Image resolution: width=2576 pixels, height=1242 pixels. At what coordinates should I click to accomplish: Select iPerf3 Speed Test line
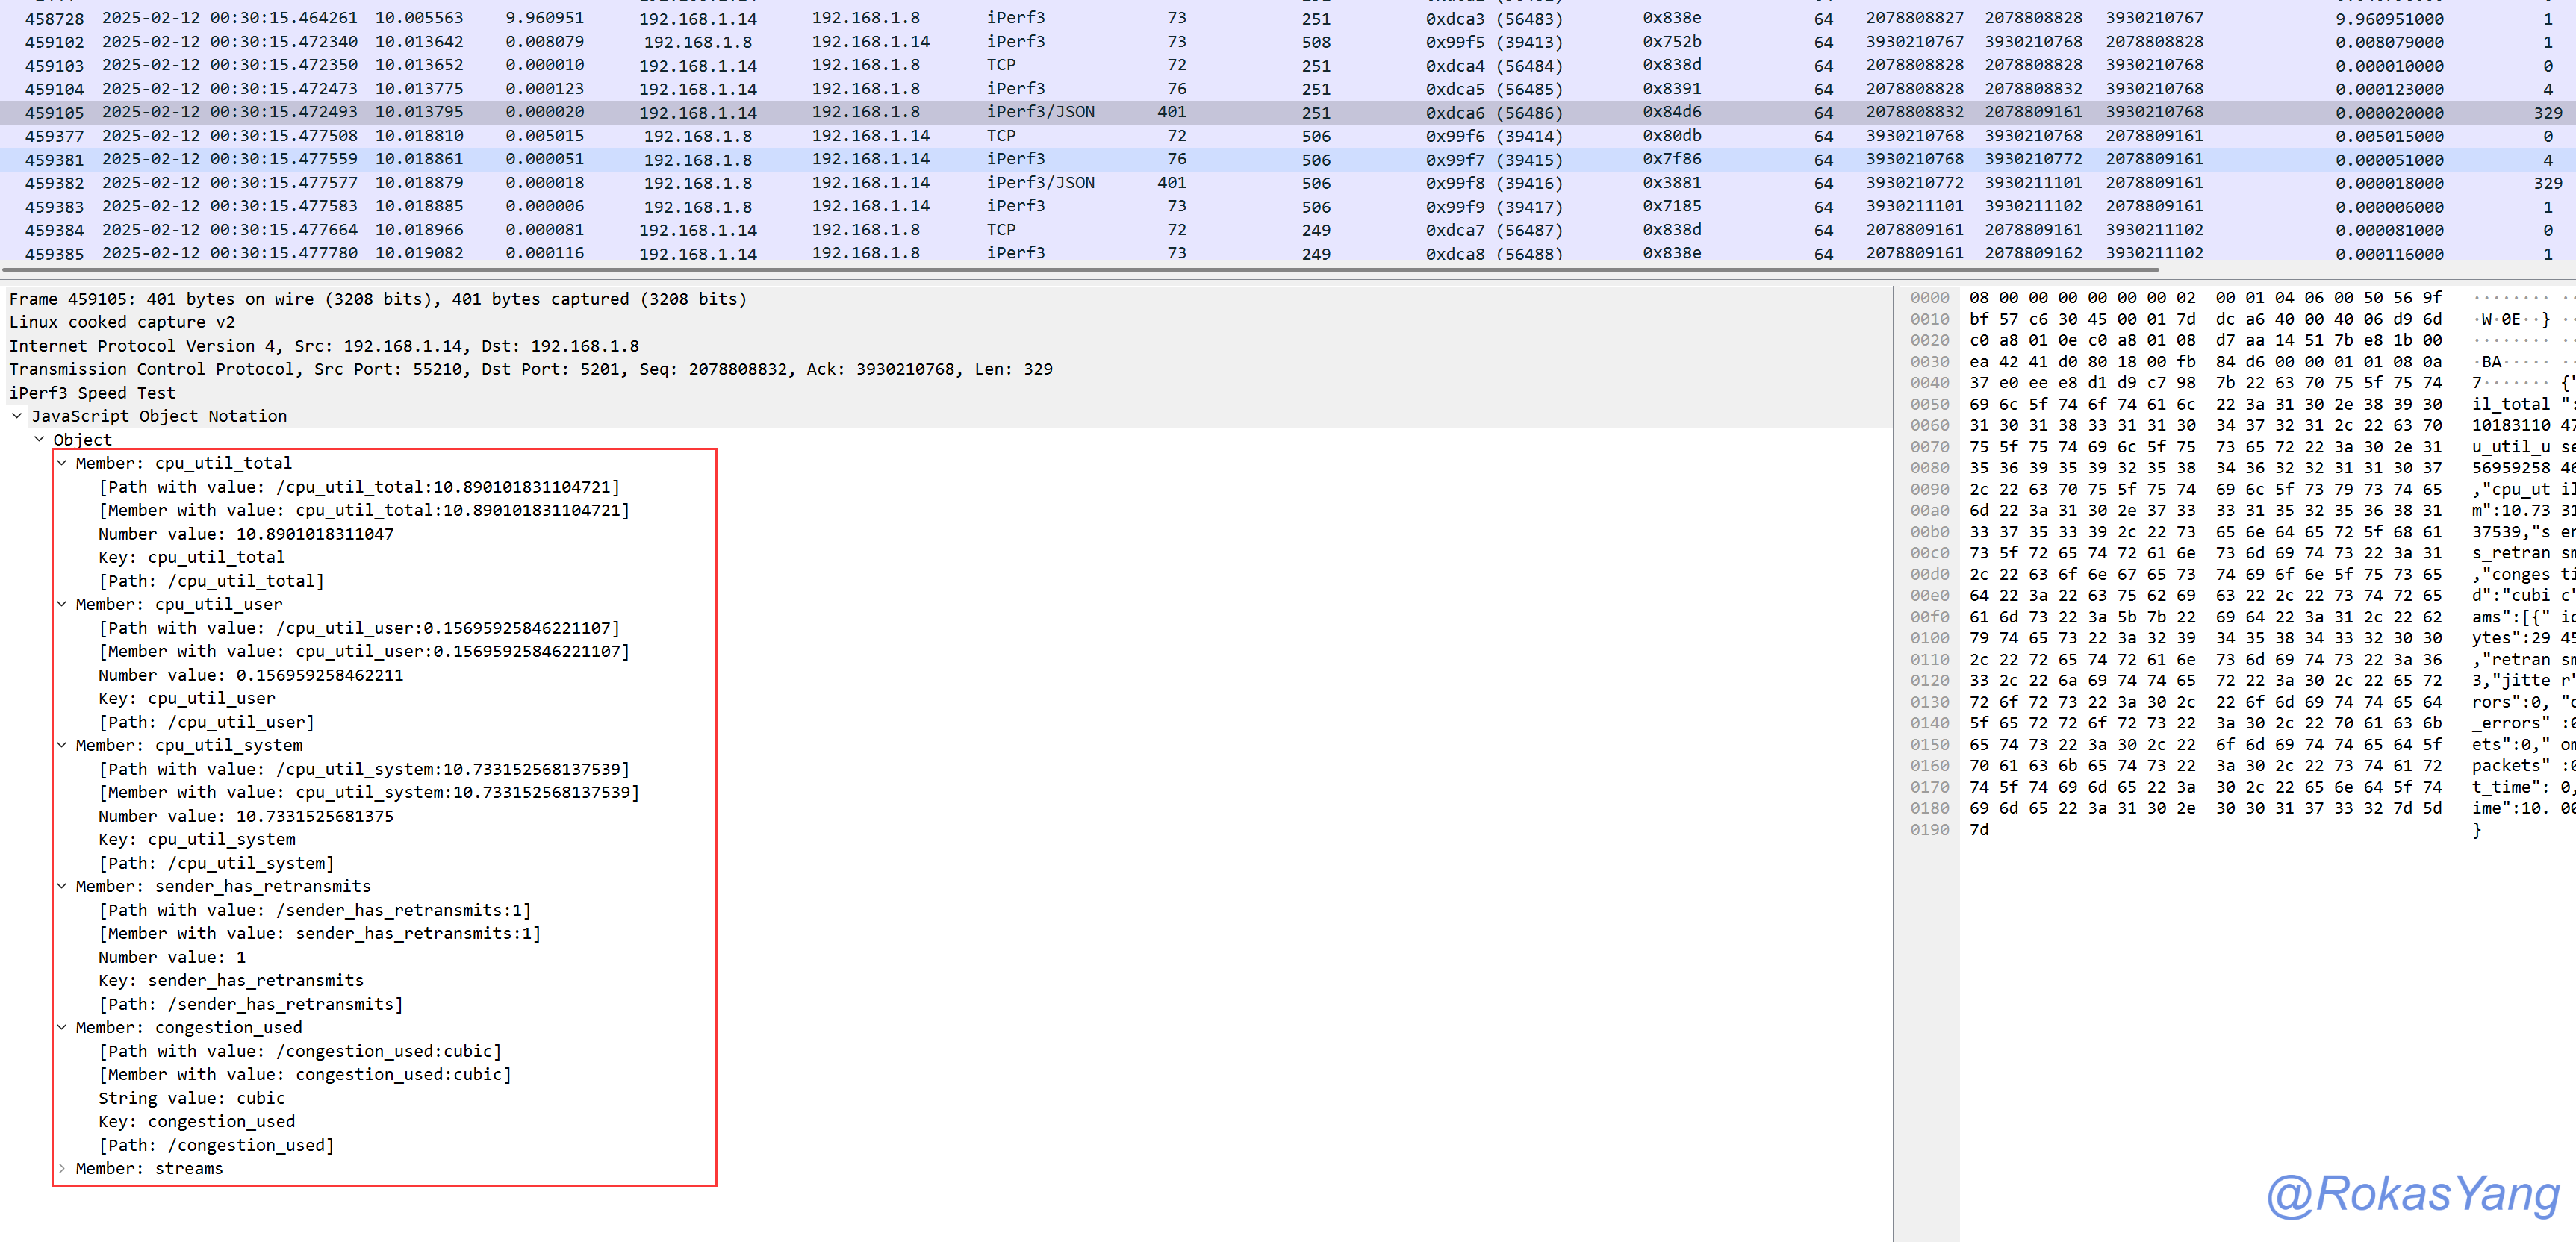point(92,393)
